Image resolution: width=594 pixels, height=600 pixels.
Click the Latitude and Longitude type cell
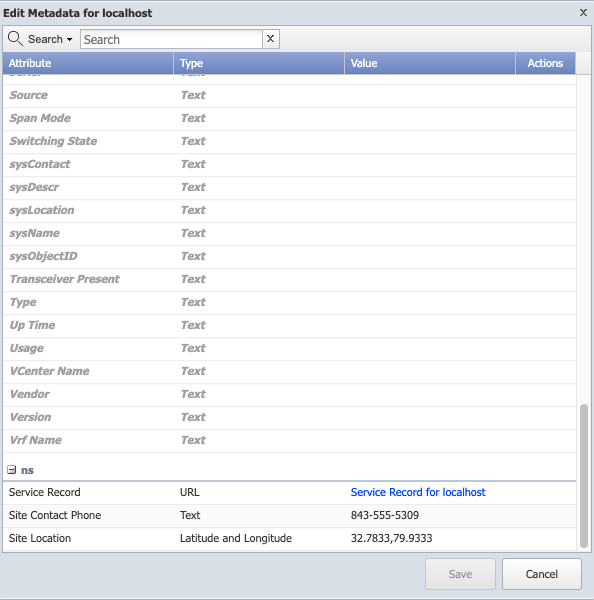coord(259,538)
